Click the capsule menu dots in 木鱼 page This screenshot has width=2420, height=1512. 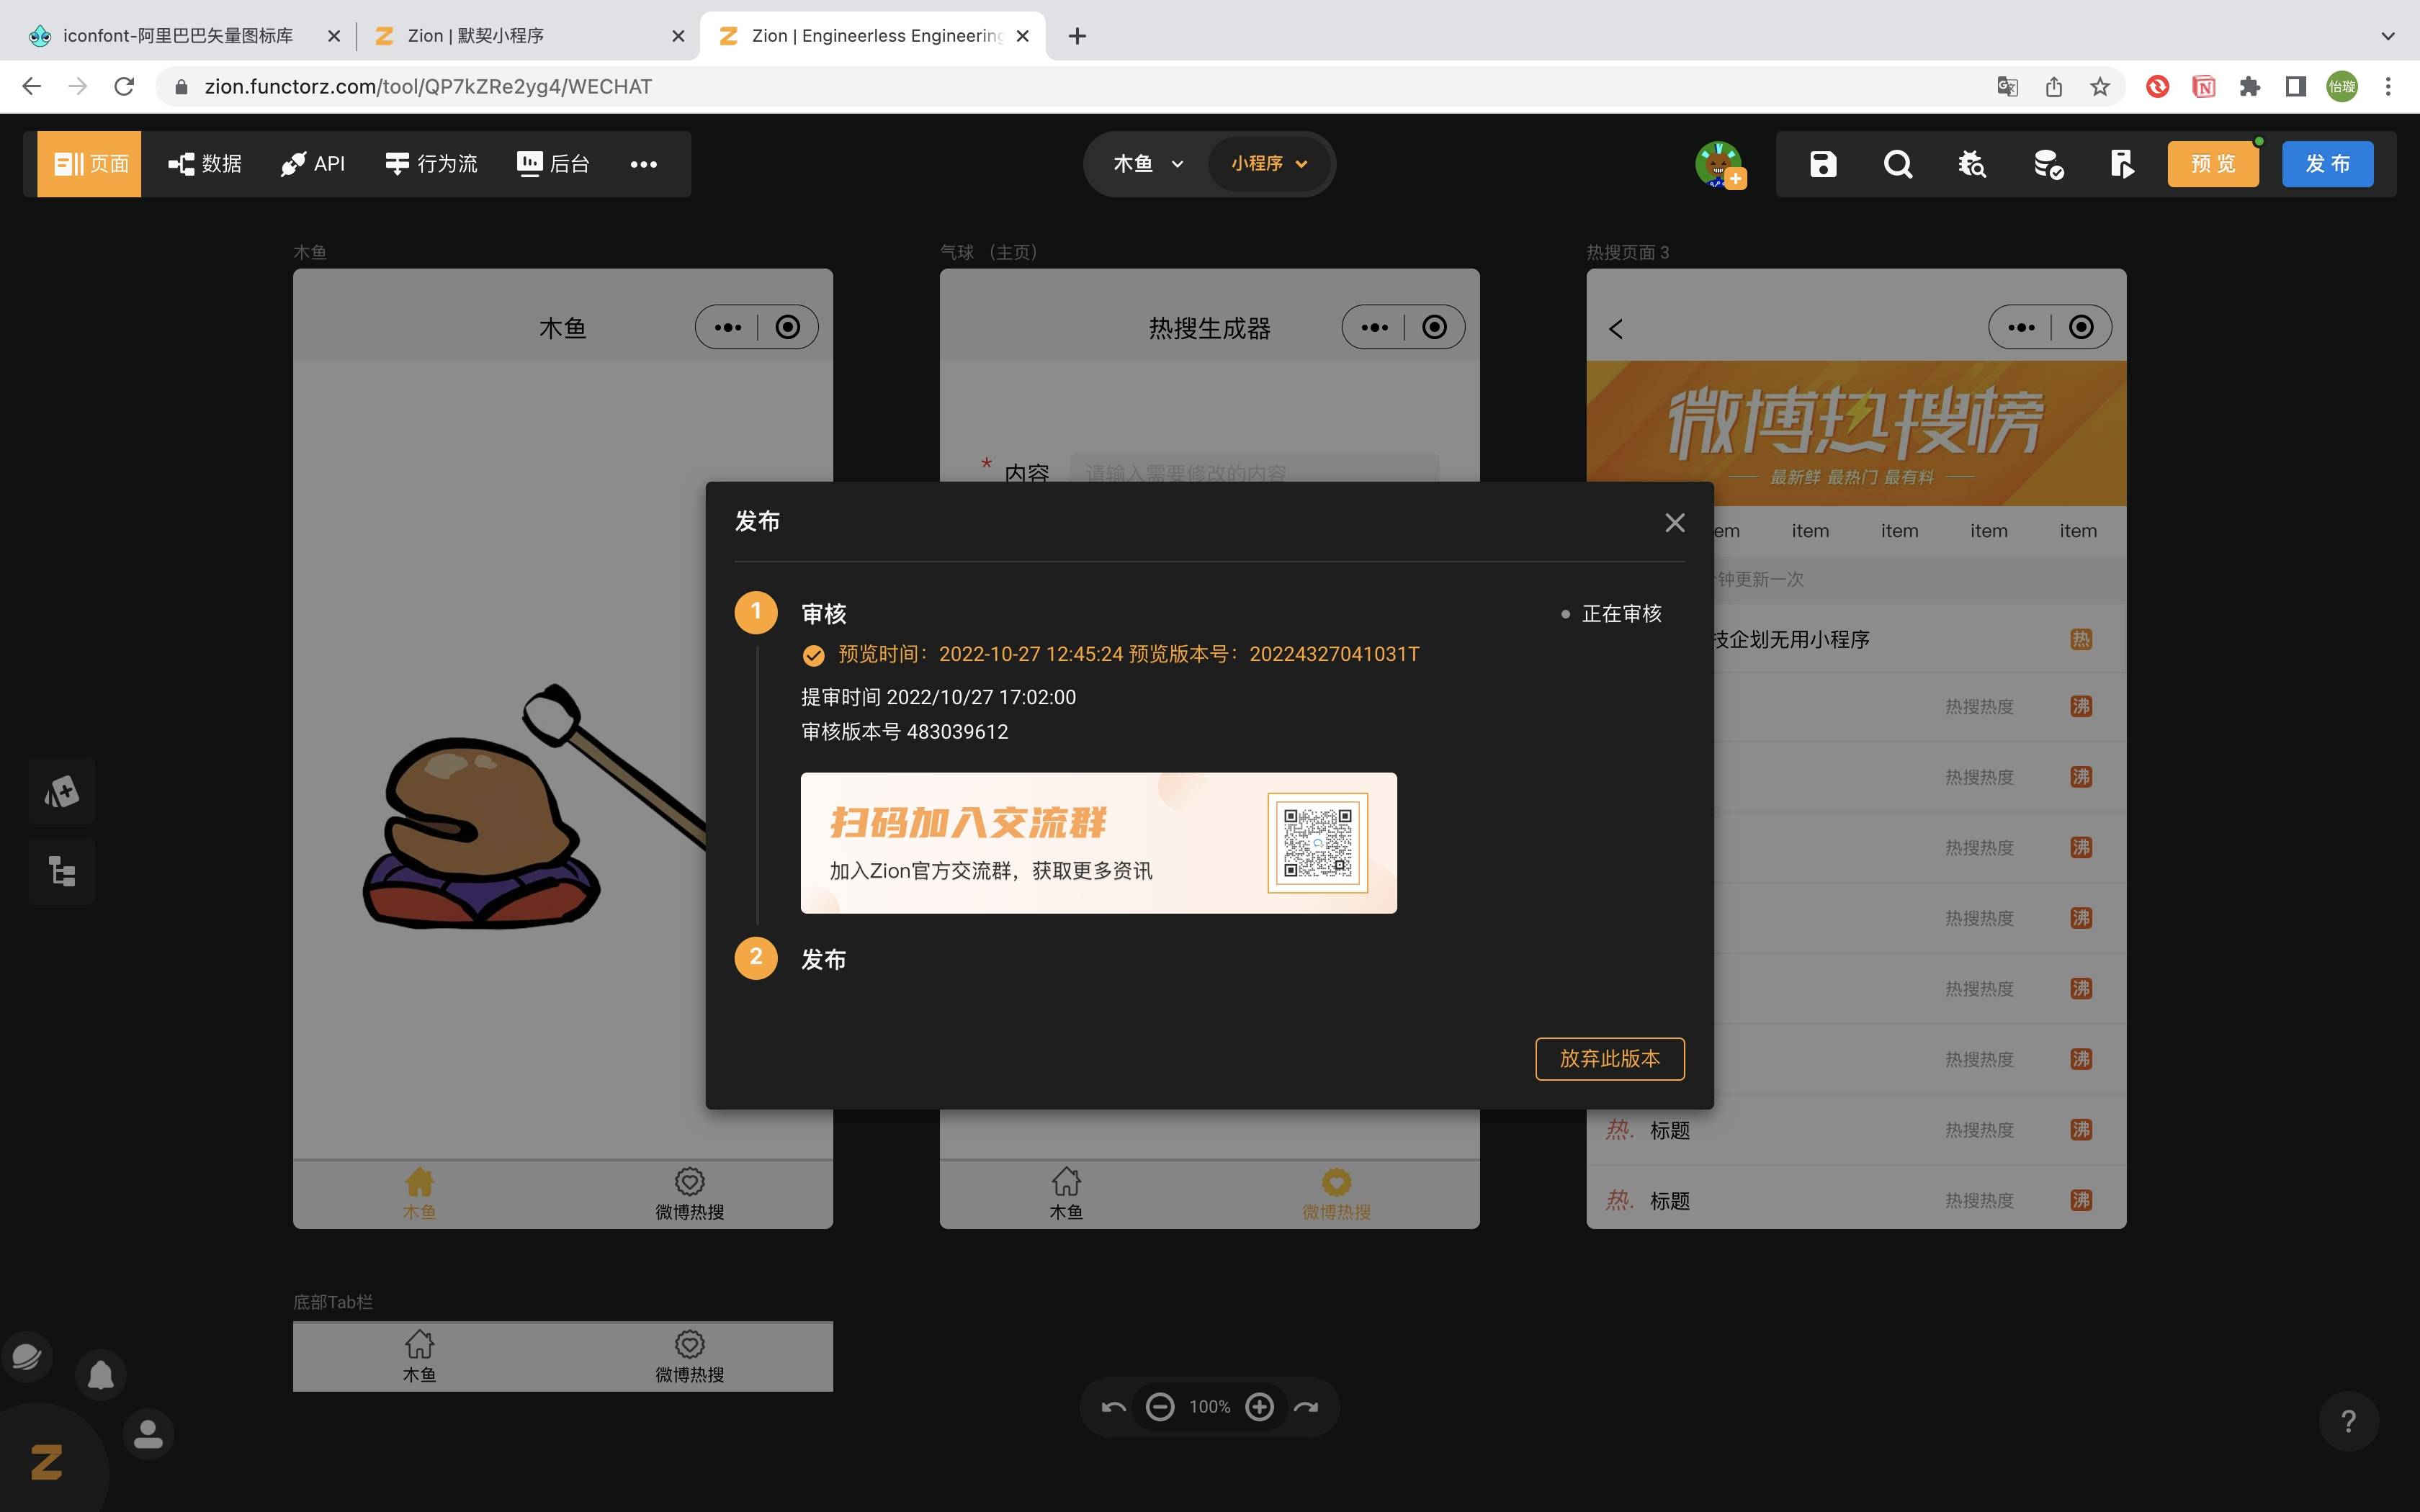pyautogui.click(x=728, y=327)
